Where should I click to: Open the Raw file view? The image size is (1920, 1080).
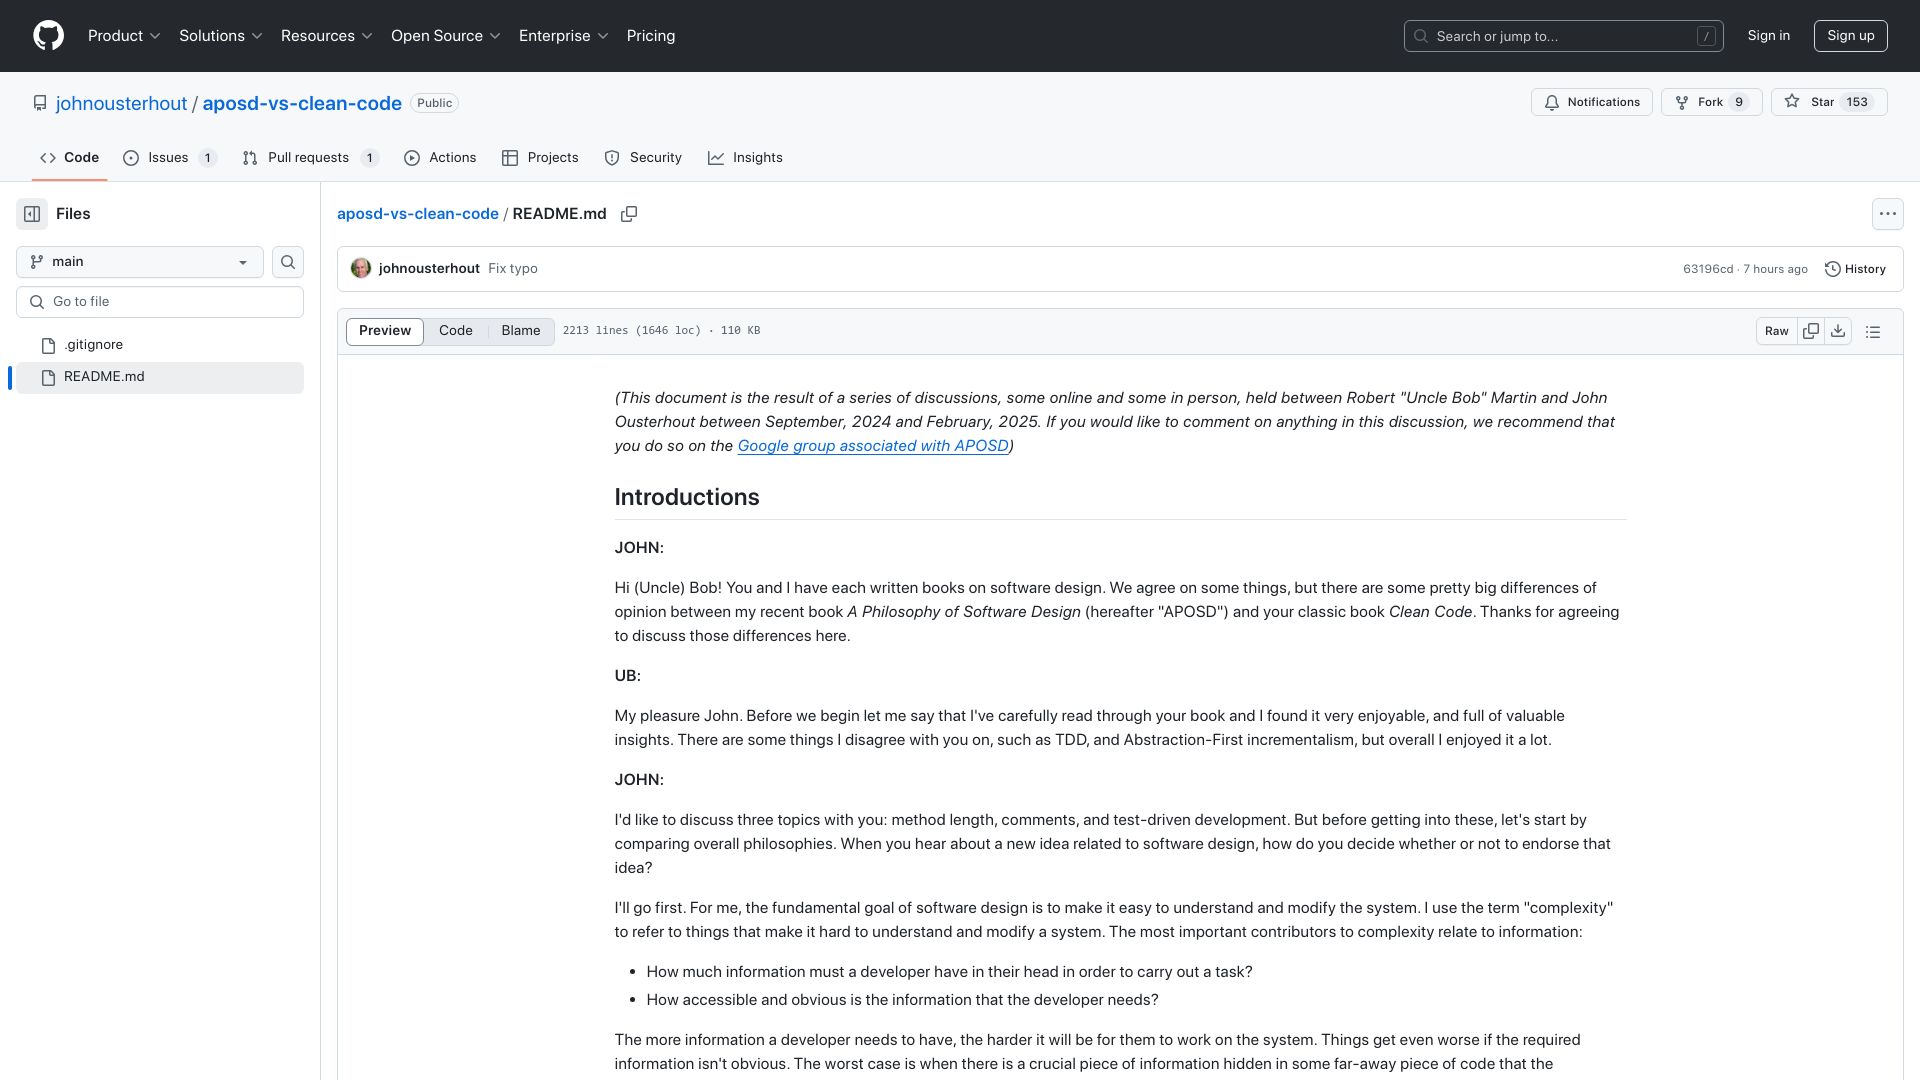coord(1777,331)
